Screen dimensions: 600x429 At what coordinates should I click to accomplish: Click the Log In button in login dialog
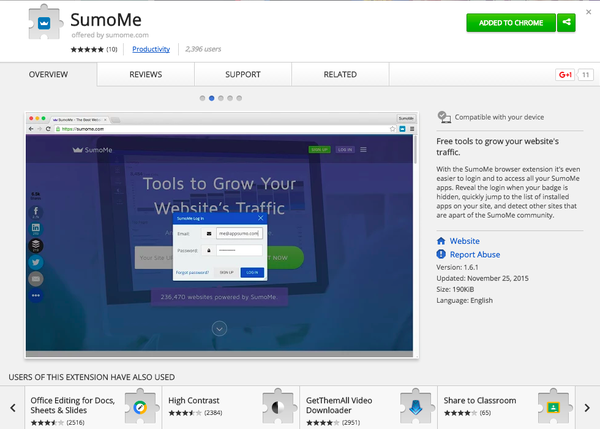coord(252,272)
